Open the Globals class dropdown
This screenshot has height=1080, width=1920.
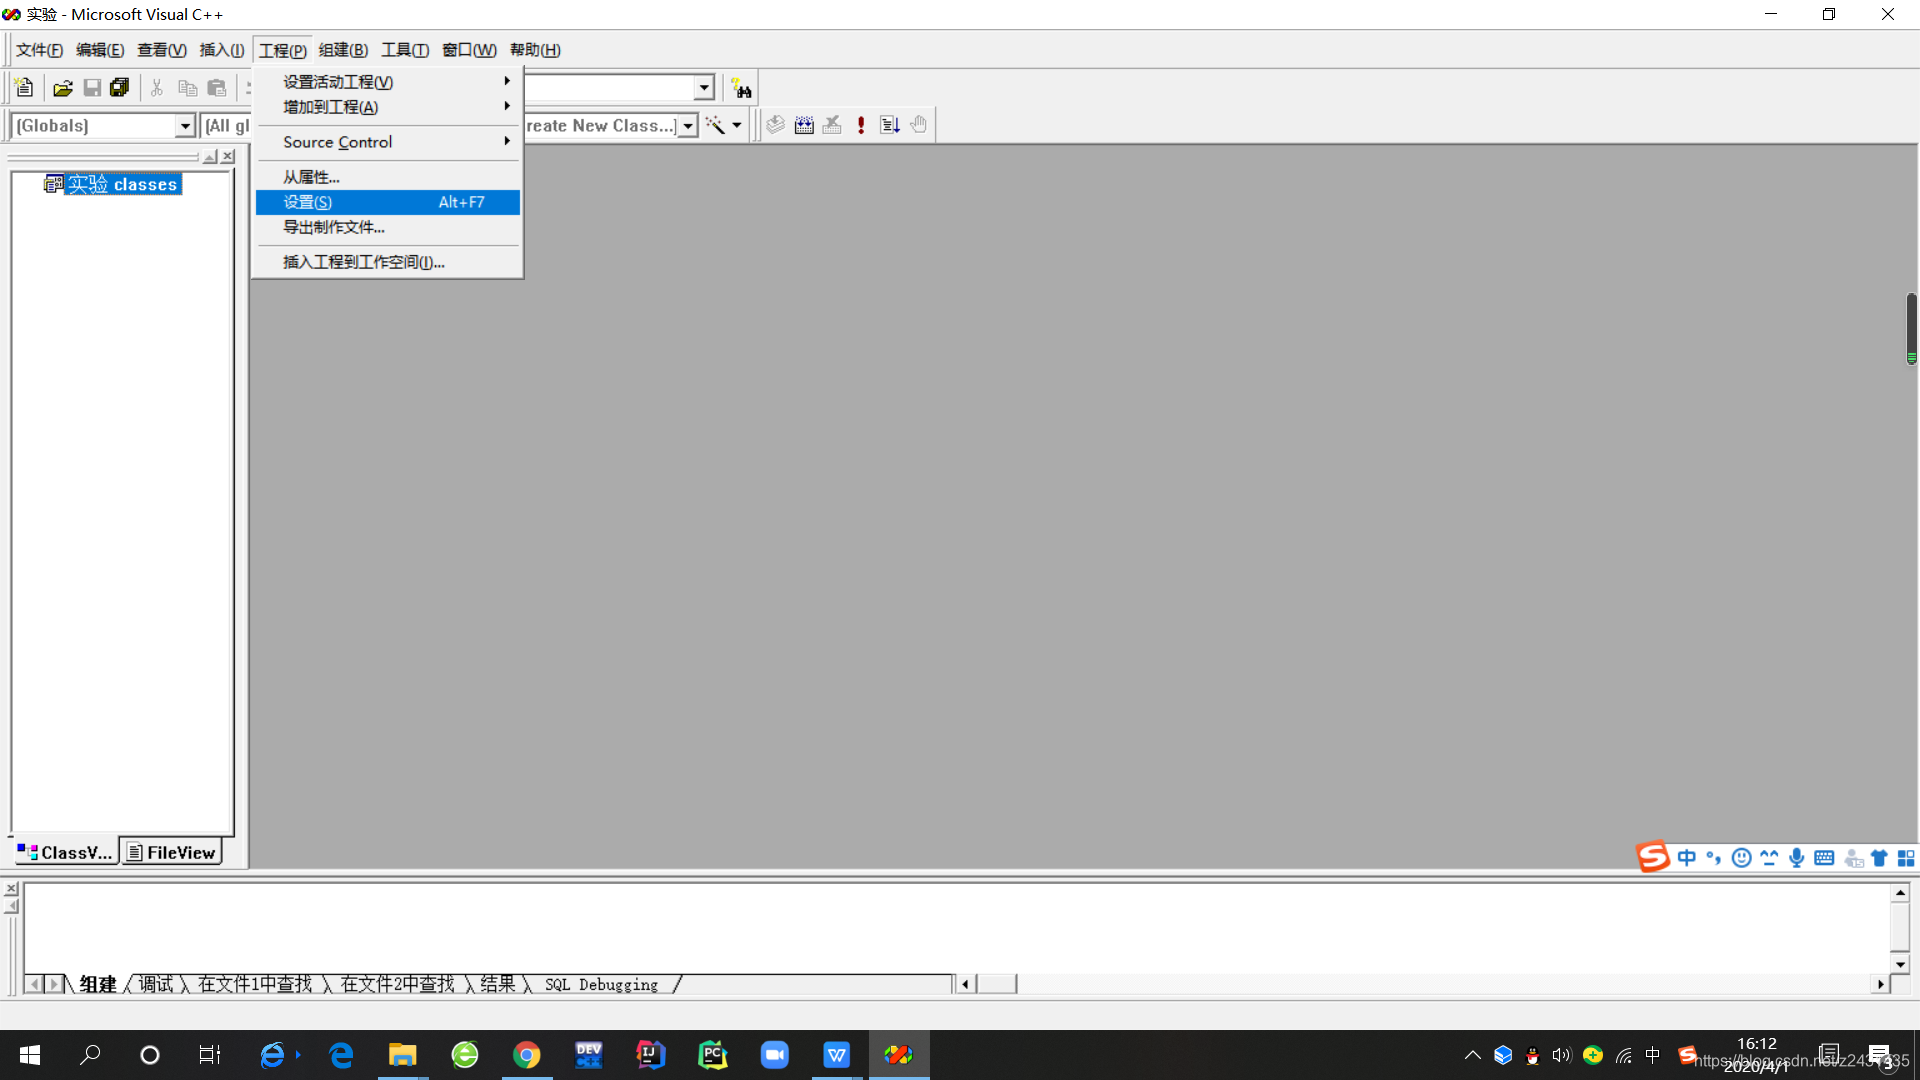(x=185, y=126)
